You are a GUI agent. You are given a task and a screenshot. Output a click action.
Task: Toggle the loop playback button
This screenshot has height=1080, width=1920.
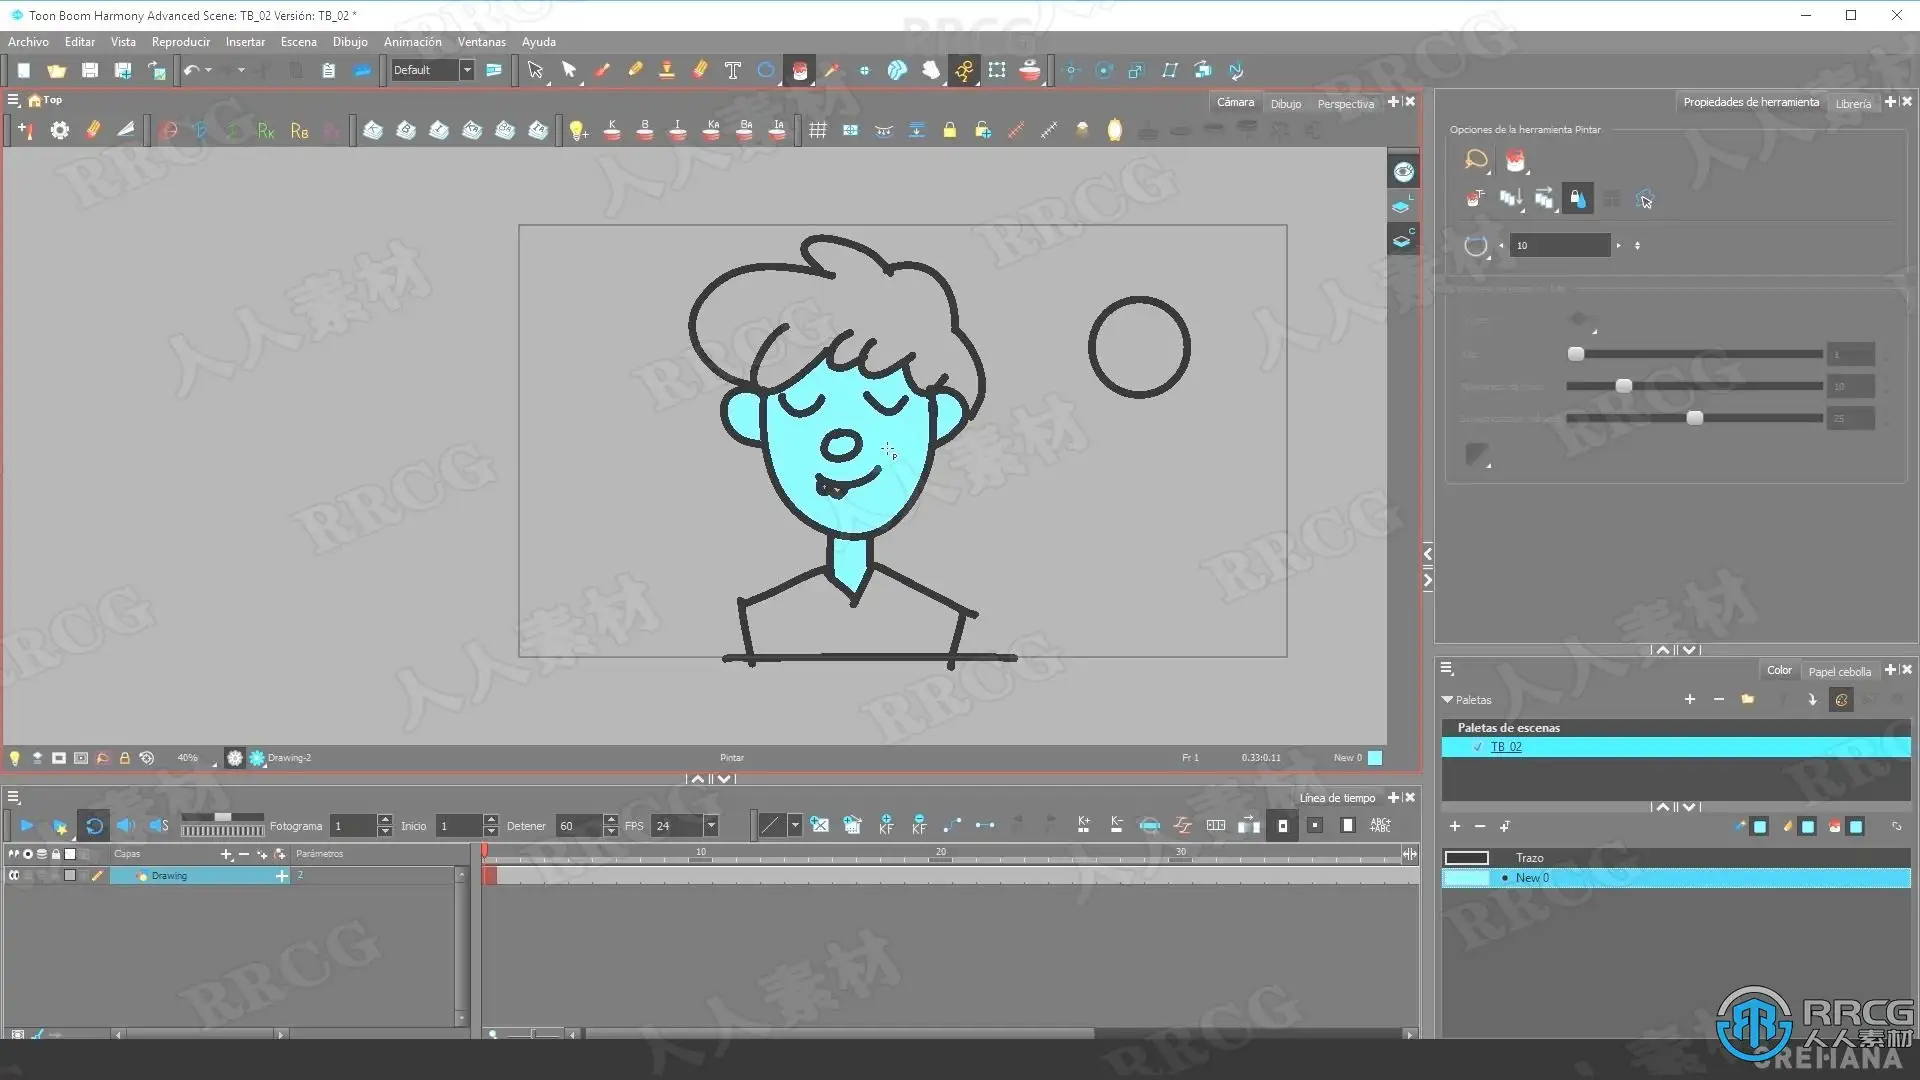click(94, 826)
